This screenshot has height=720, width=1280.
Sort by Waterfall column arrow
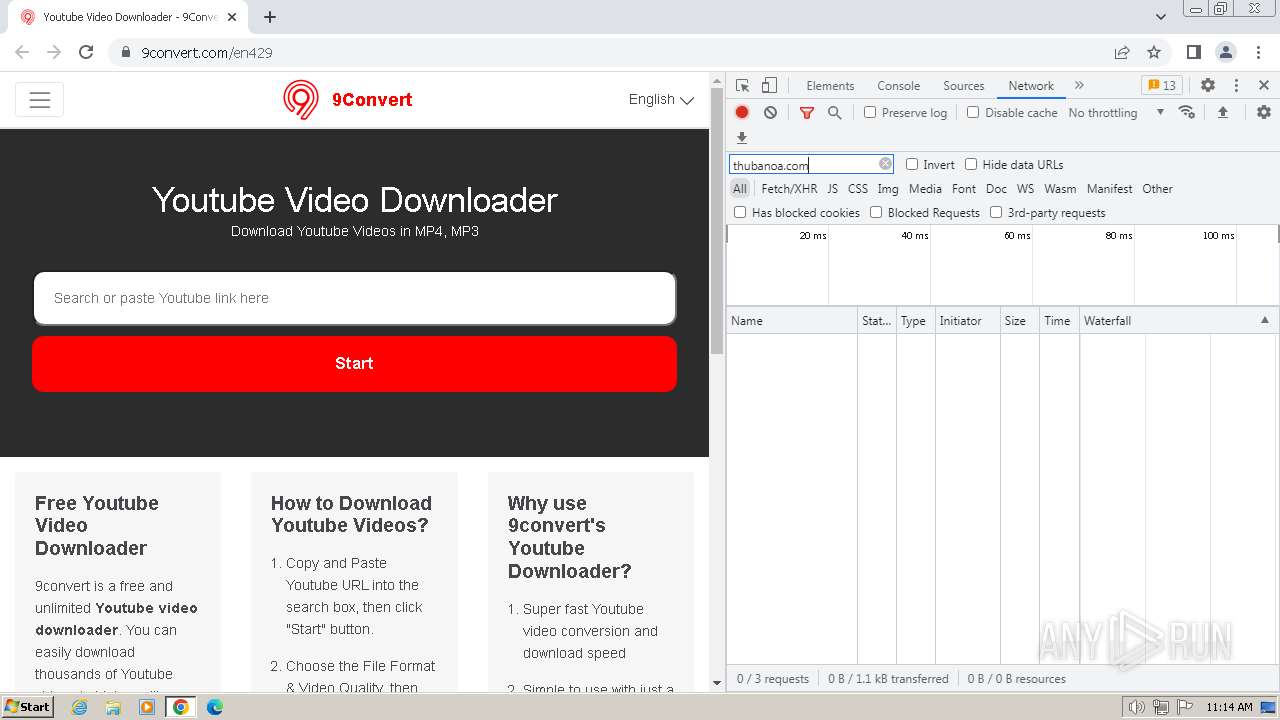pyautogui.click(x=1264, y=320)
